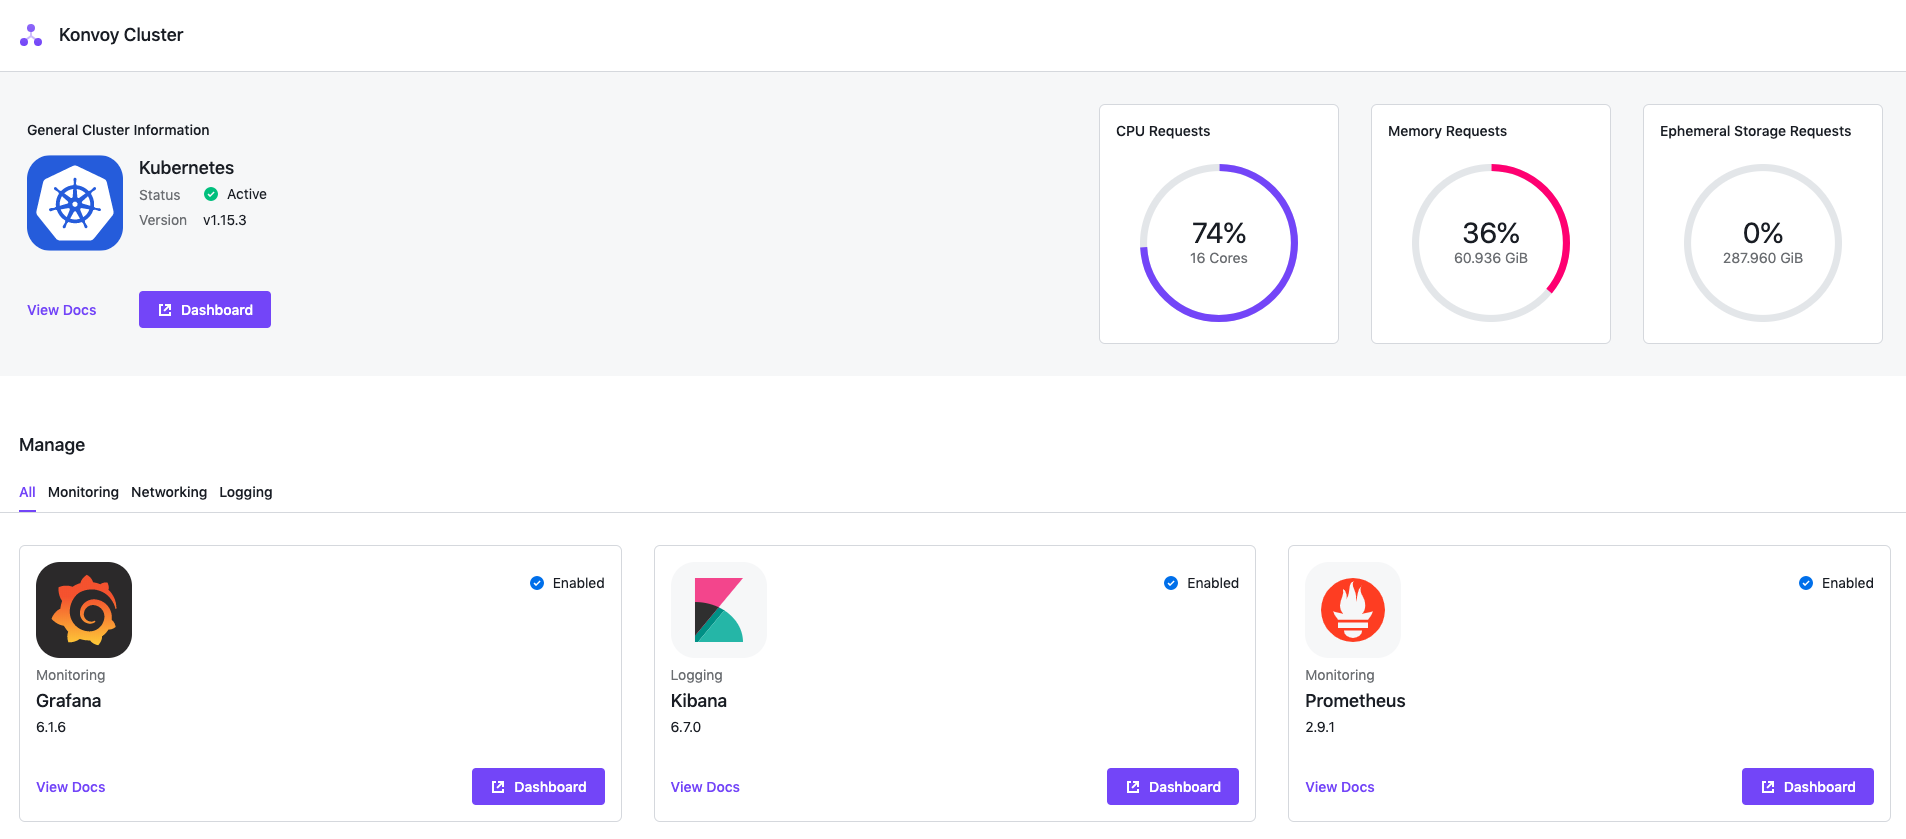Switch to the Monitoring tab
Image resolution: width=1906 pixels, height=839 pixels.
pyautogui.click(x=83, y=492)
